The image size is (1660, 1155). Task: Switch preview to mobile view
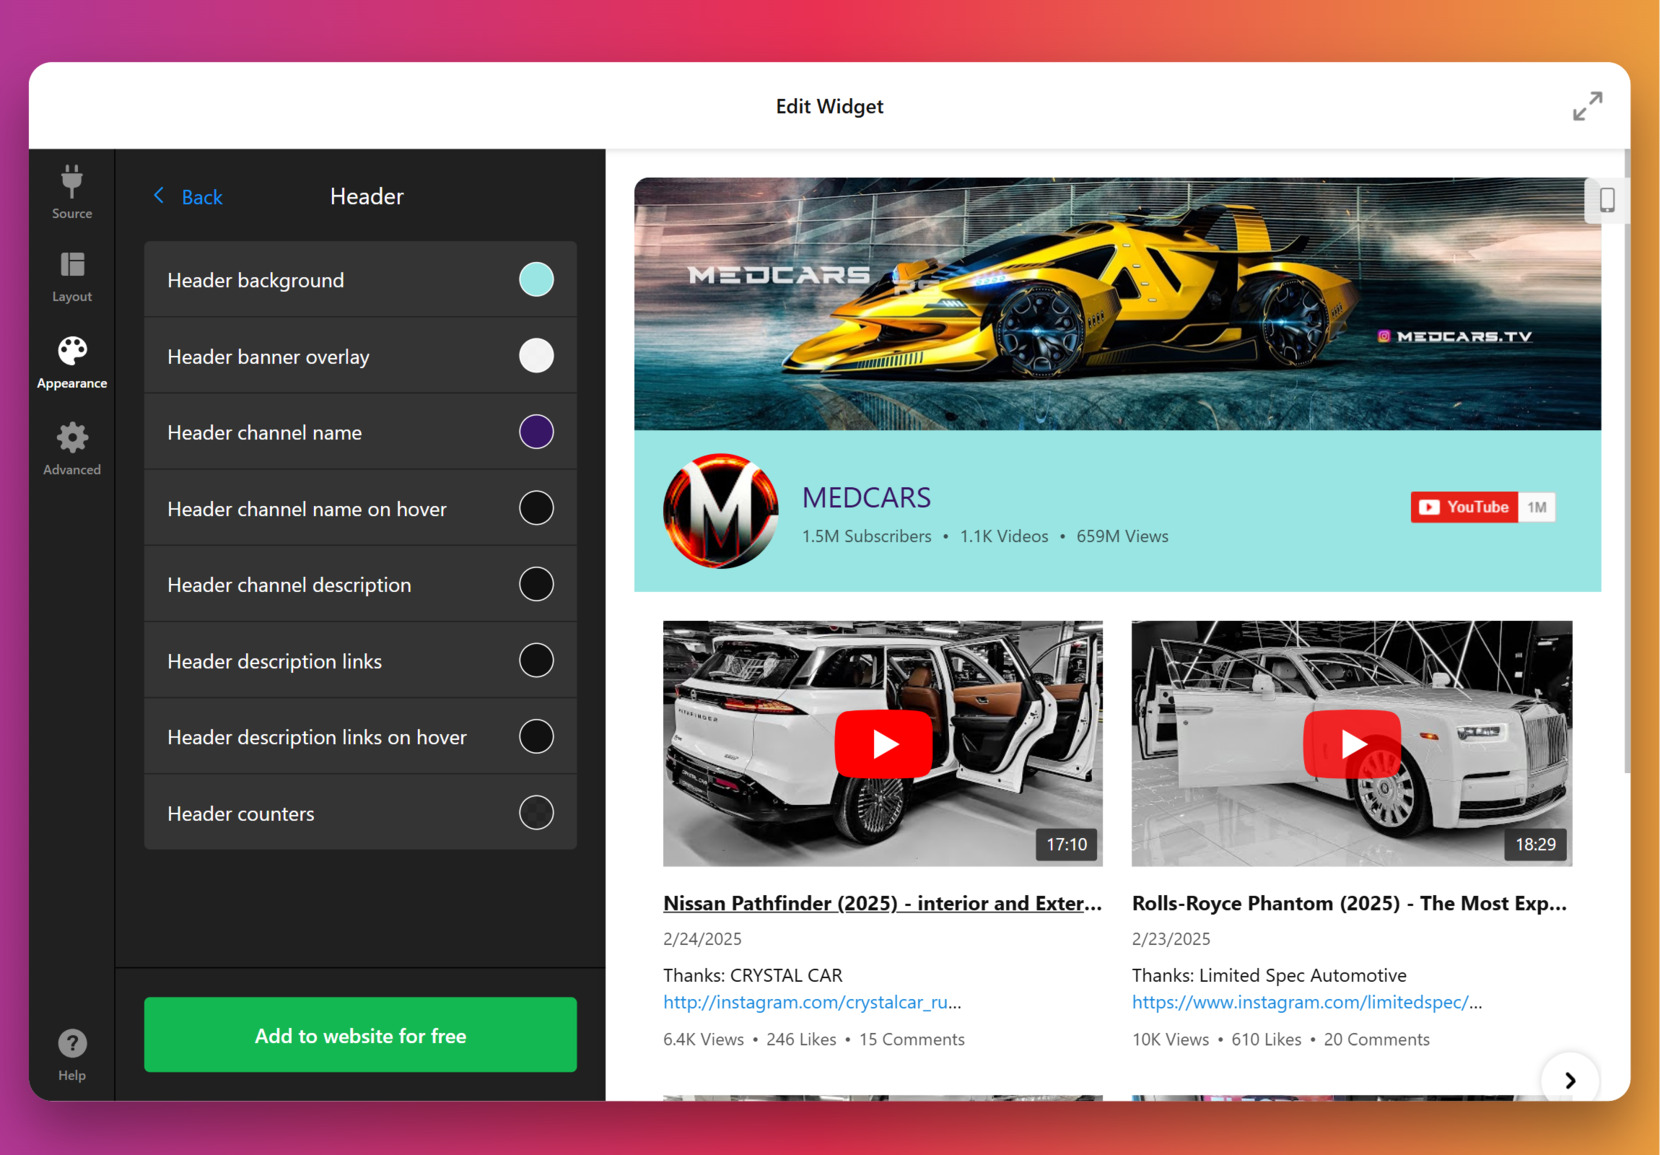[1608, 200]
